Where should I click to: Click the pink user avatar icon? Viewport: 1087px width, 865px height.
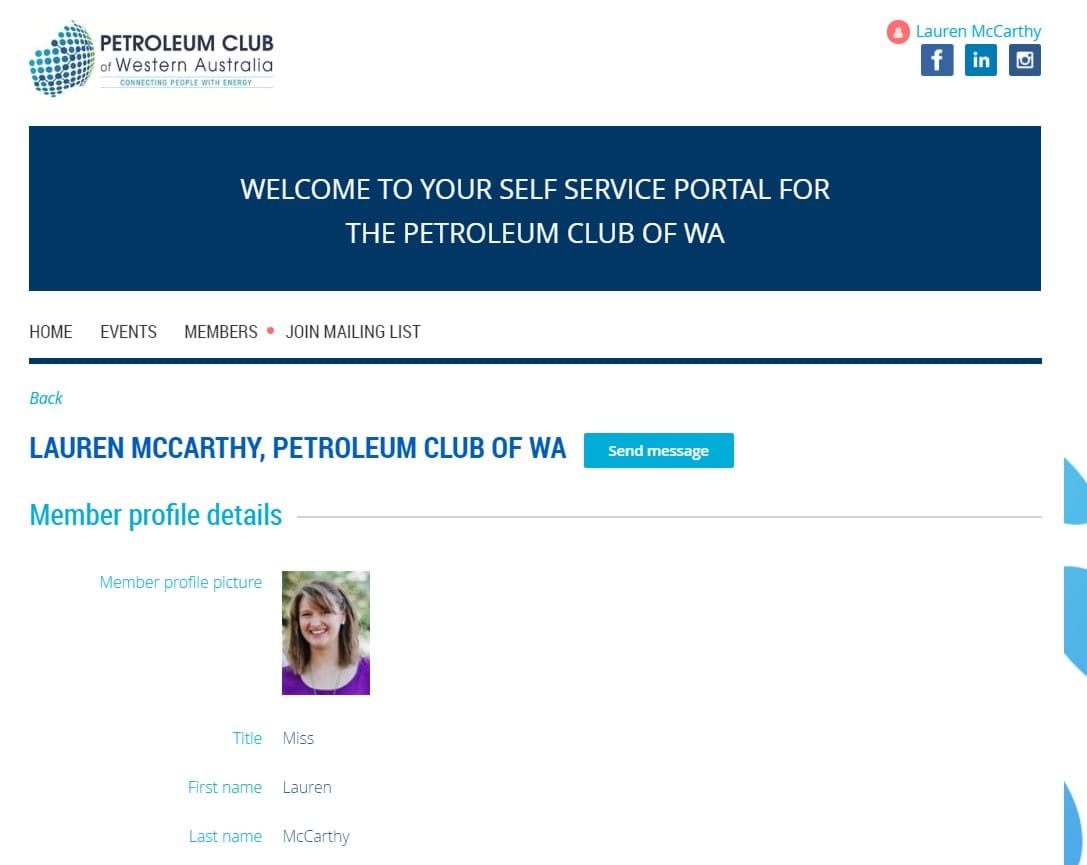898,32
